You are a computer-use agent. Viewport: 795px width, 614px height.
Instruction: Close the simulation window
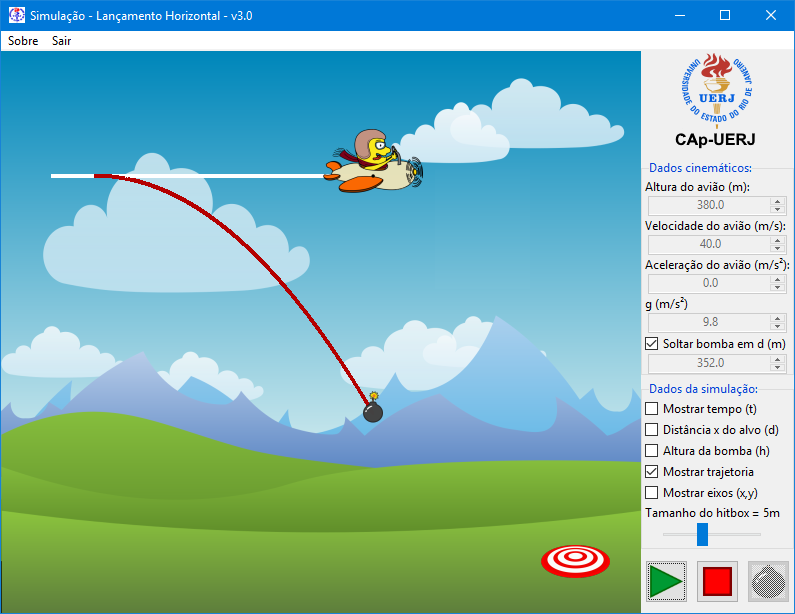click(x=771, y=15)
